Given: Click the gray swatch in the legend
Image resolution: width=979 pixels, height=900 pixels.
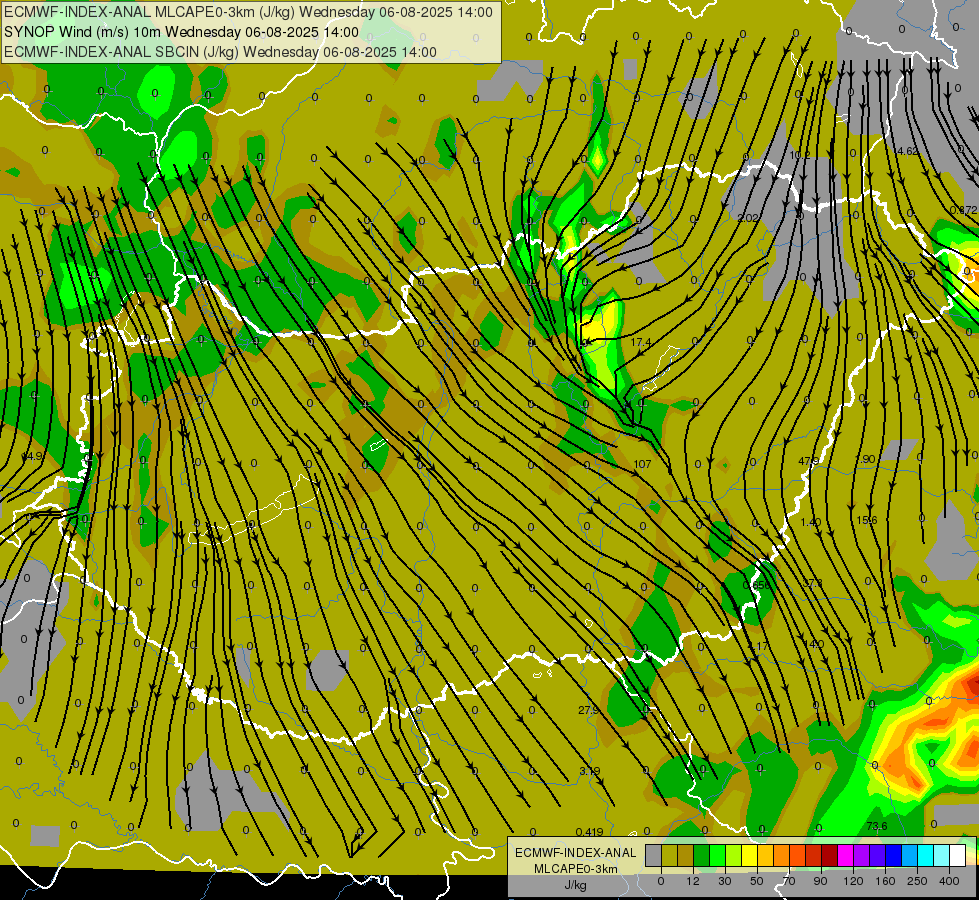Looking at the screenshot, I should click(654, 855).
